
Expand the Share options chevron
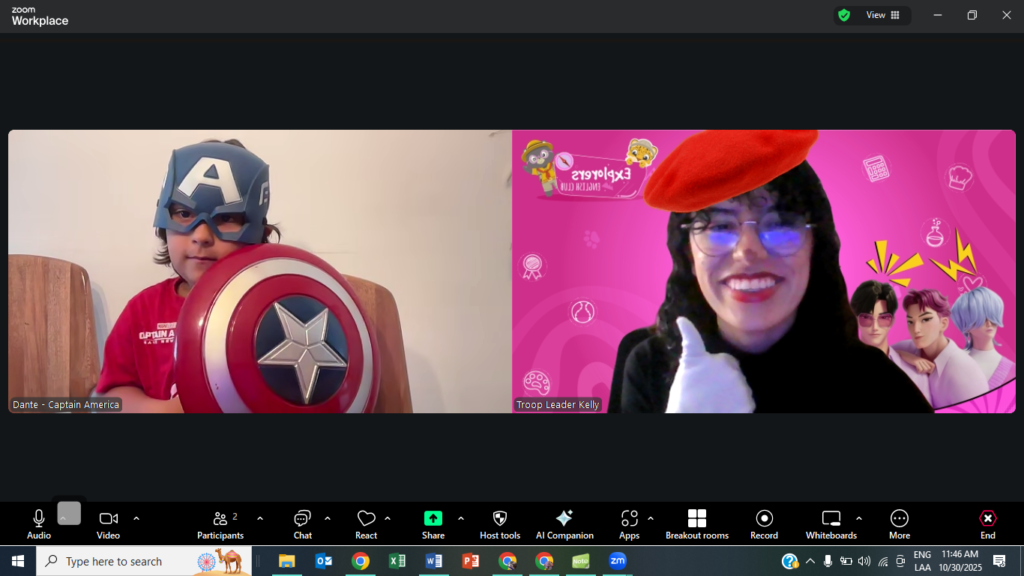coord(461,518)
